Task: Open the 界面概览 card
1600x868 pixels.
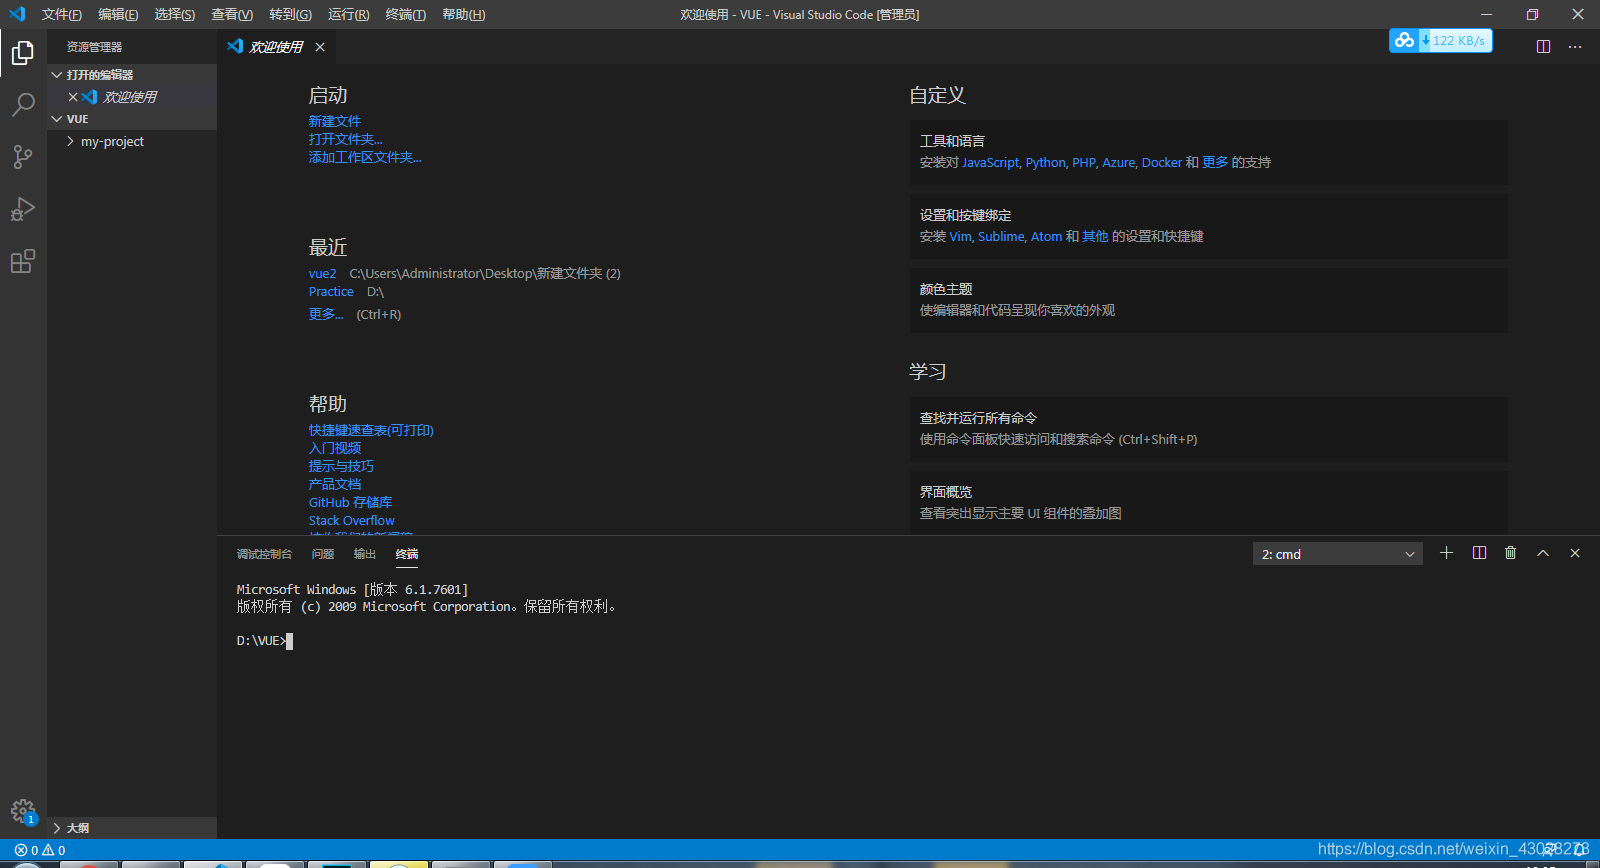Action: (1208, 503)
